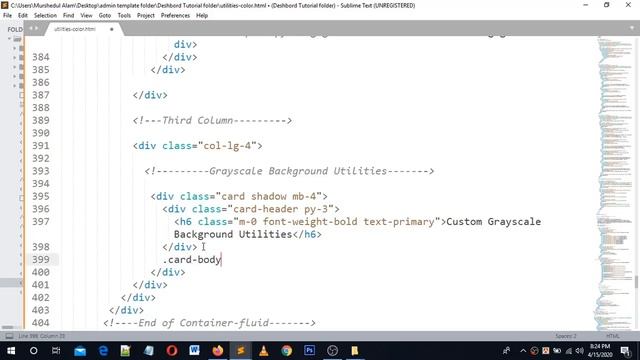Viewport: 640px width, 360px height.
Task: Open Cortana search circle
Action: tap(33, 351)
